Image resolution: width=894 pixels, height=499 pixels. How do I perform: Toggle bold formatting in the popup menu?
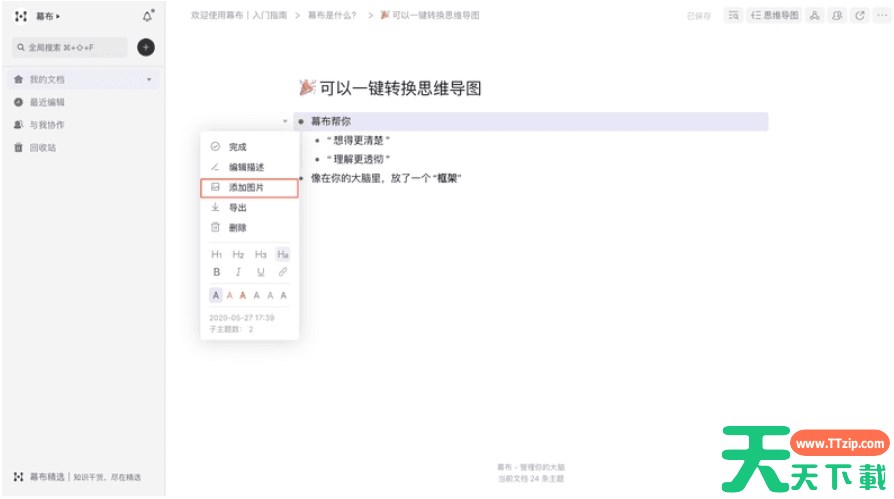pyautogui.click(x=217, y=272)
